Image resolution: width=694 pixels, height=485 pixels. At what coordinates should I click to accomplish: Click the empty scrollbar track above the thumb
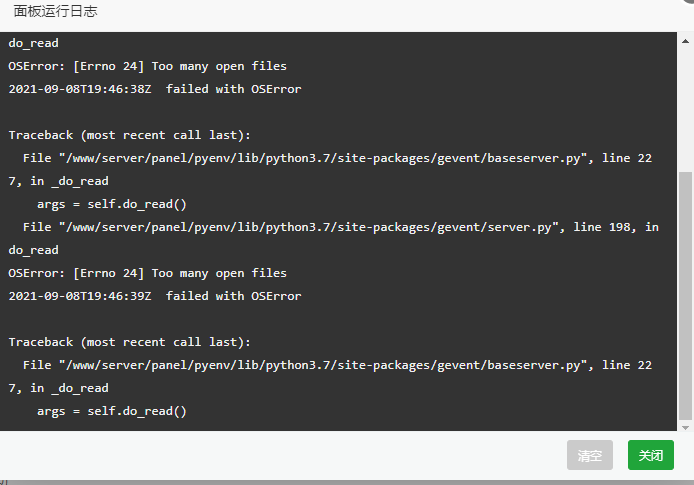pyautogui.click(x=685, y=109)
